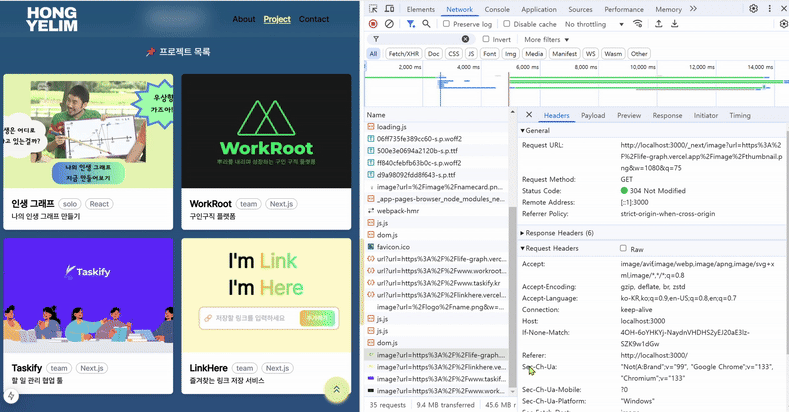
Task: Open the Taskify project card thumbnail
Action: click(88, 295)
